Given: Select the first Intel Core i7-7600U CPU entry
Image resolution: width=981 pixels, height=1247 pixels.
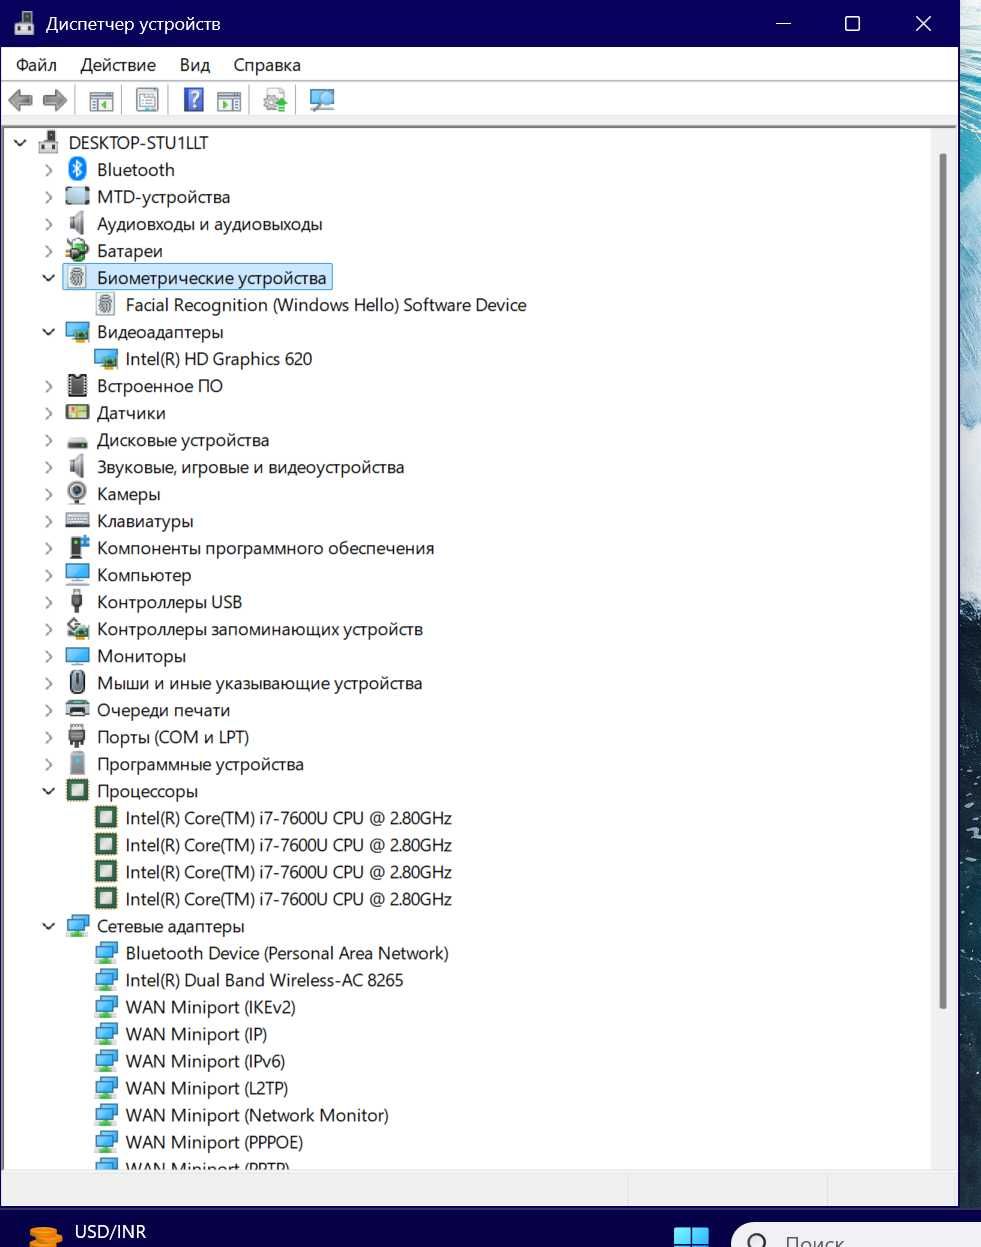Looking at the screenshot, I should tap(288, 818).
